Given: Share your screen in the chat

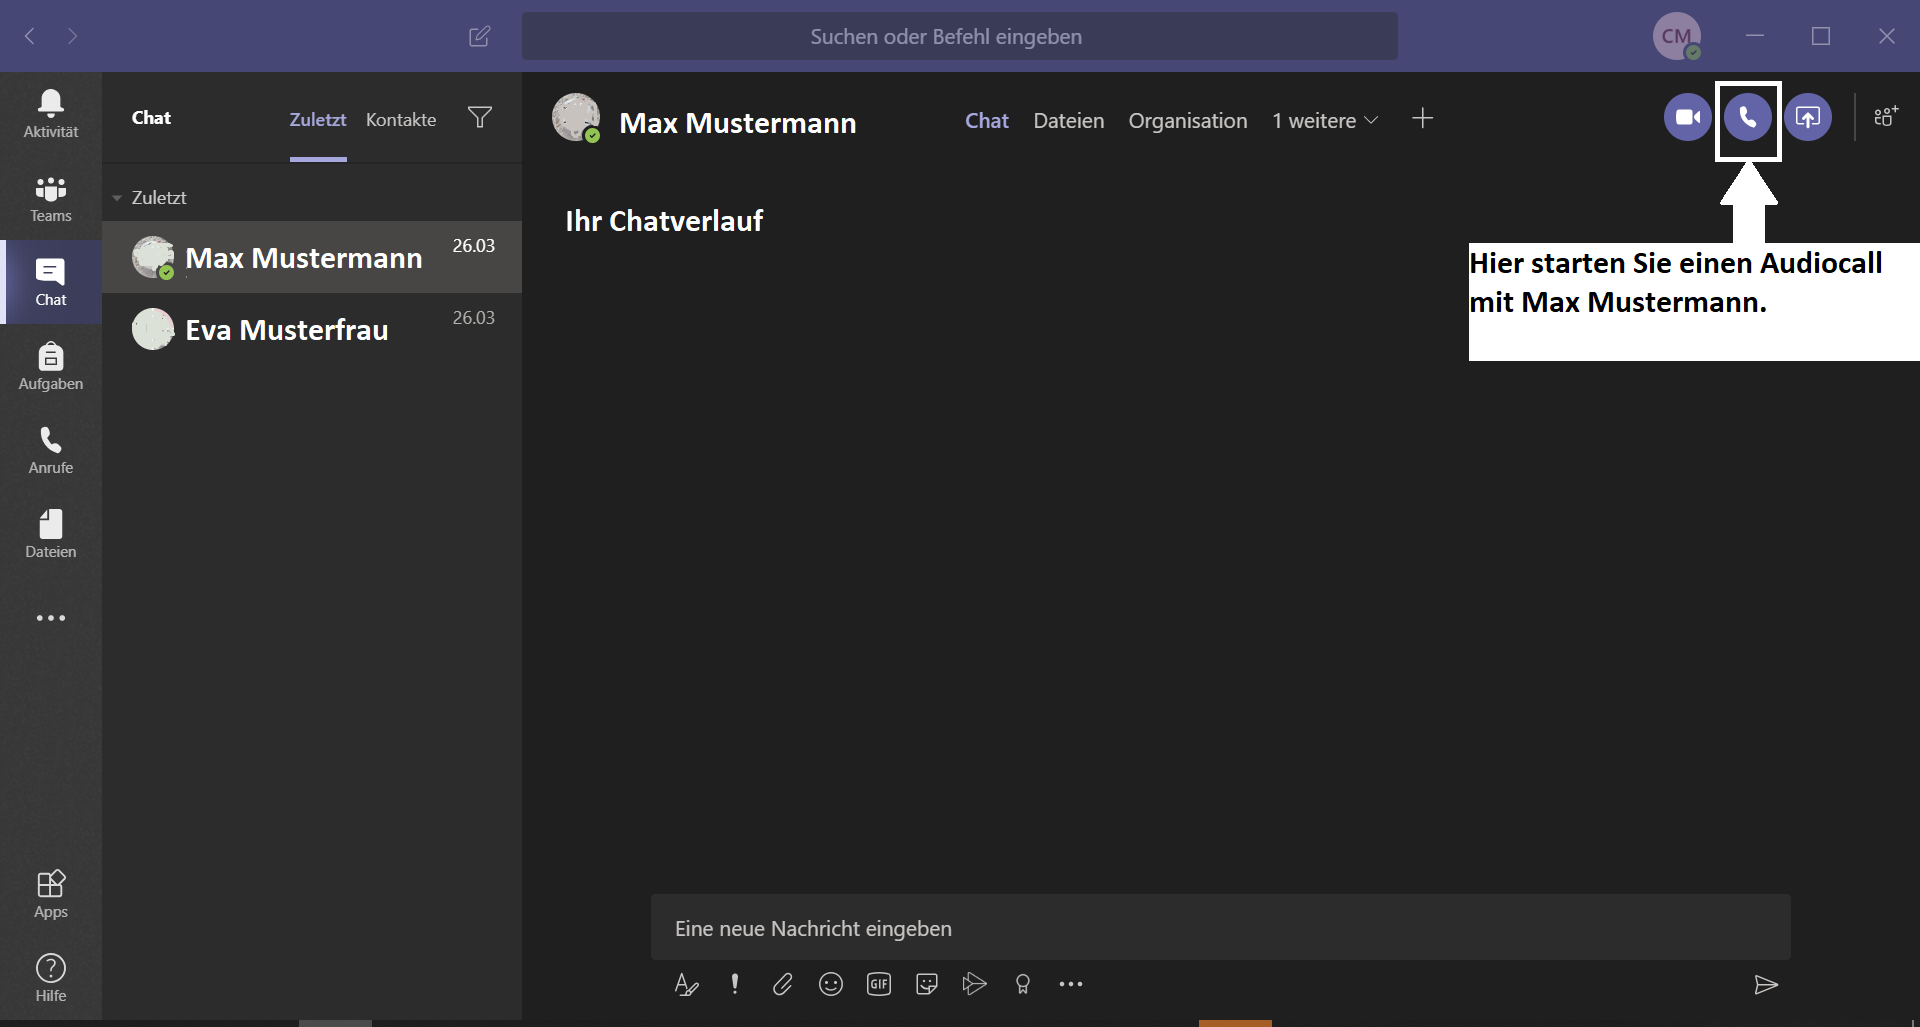Looking at the screenshot, I should pyautogui.click(x=1808, y=118).
